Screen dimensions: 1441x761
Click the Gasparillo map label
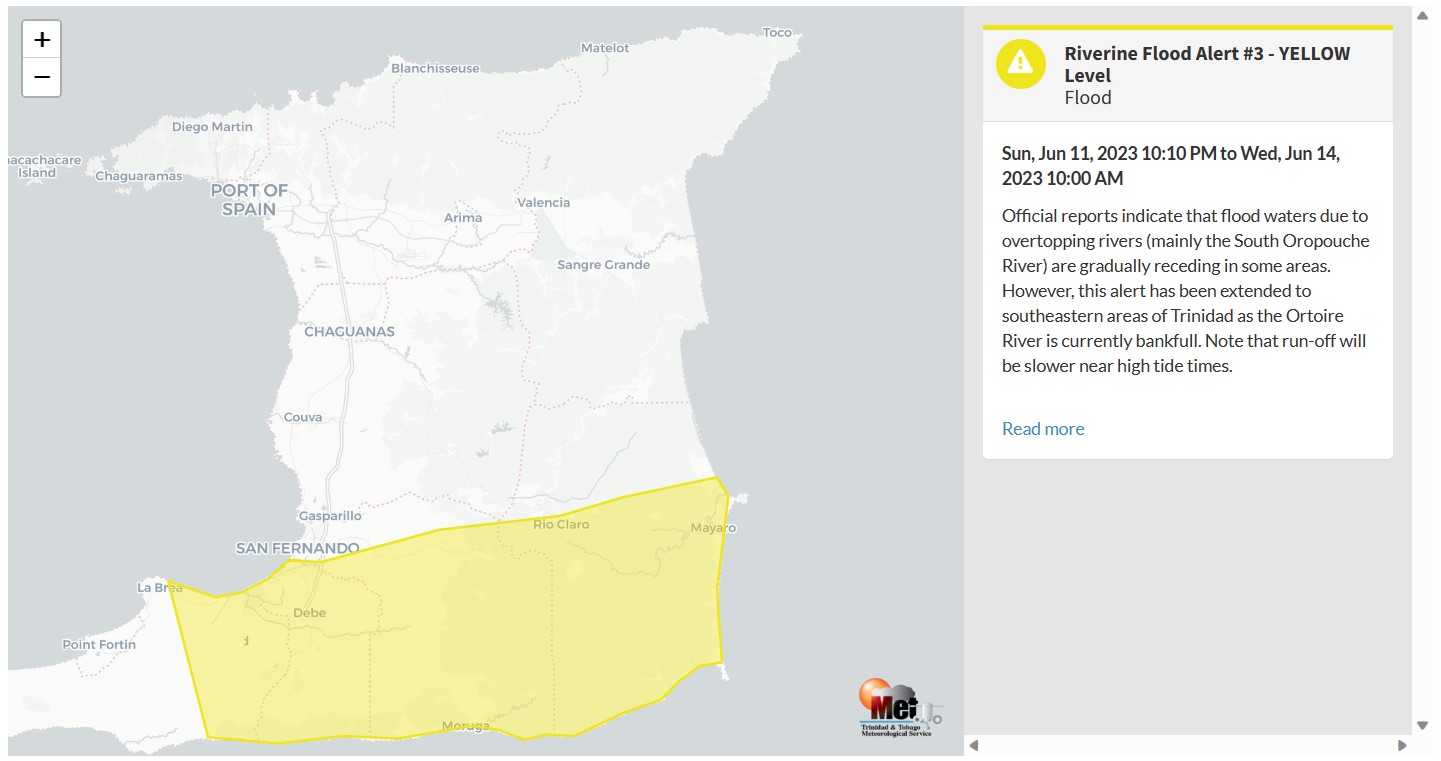[x=330, y=516]
